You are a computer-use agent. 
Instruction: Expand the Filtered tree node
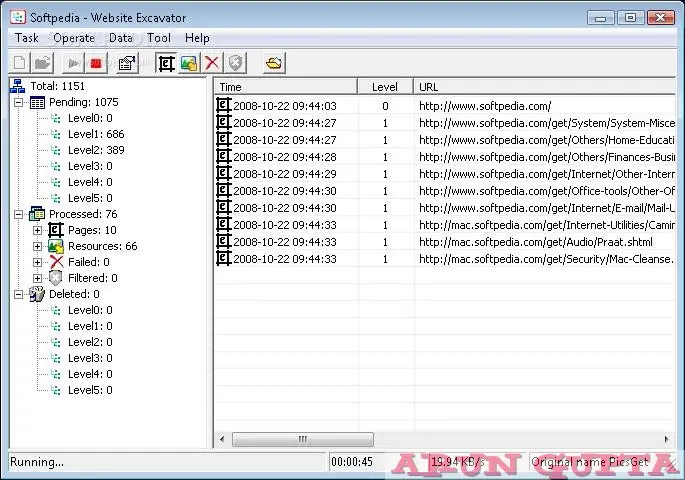[x=38, y=278]
